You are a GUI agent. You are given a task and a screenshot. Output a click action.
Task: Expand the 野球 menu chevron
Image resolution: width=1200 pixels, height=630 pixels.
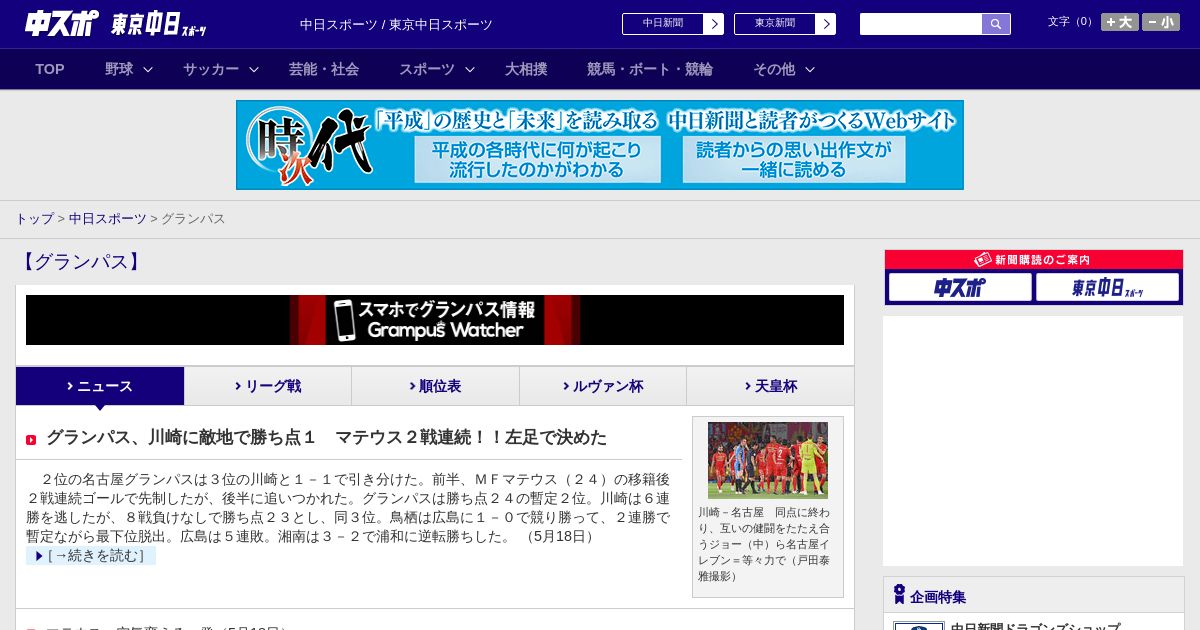tap(148, 69)
